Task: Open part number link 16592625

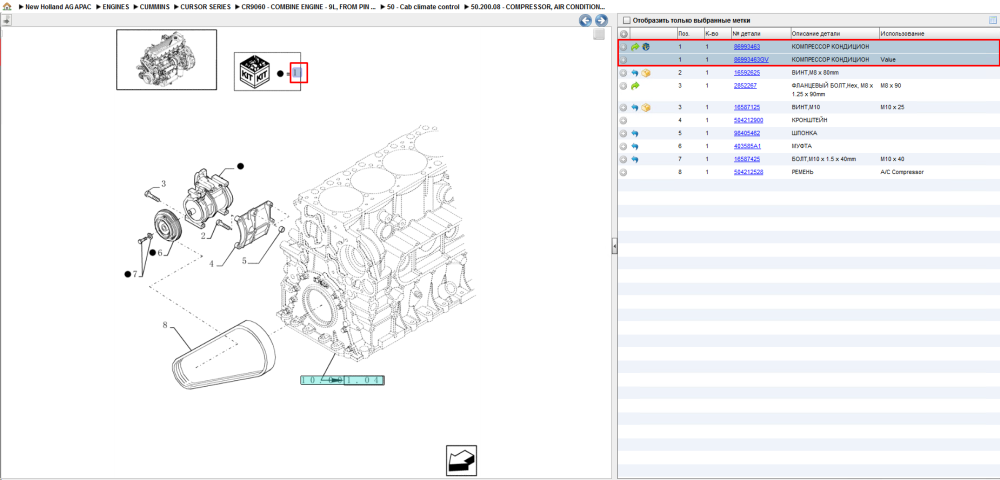Action: point(747,73)
